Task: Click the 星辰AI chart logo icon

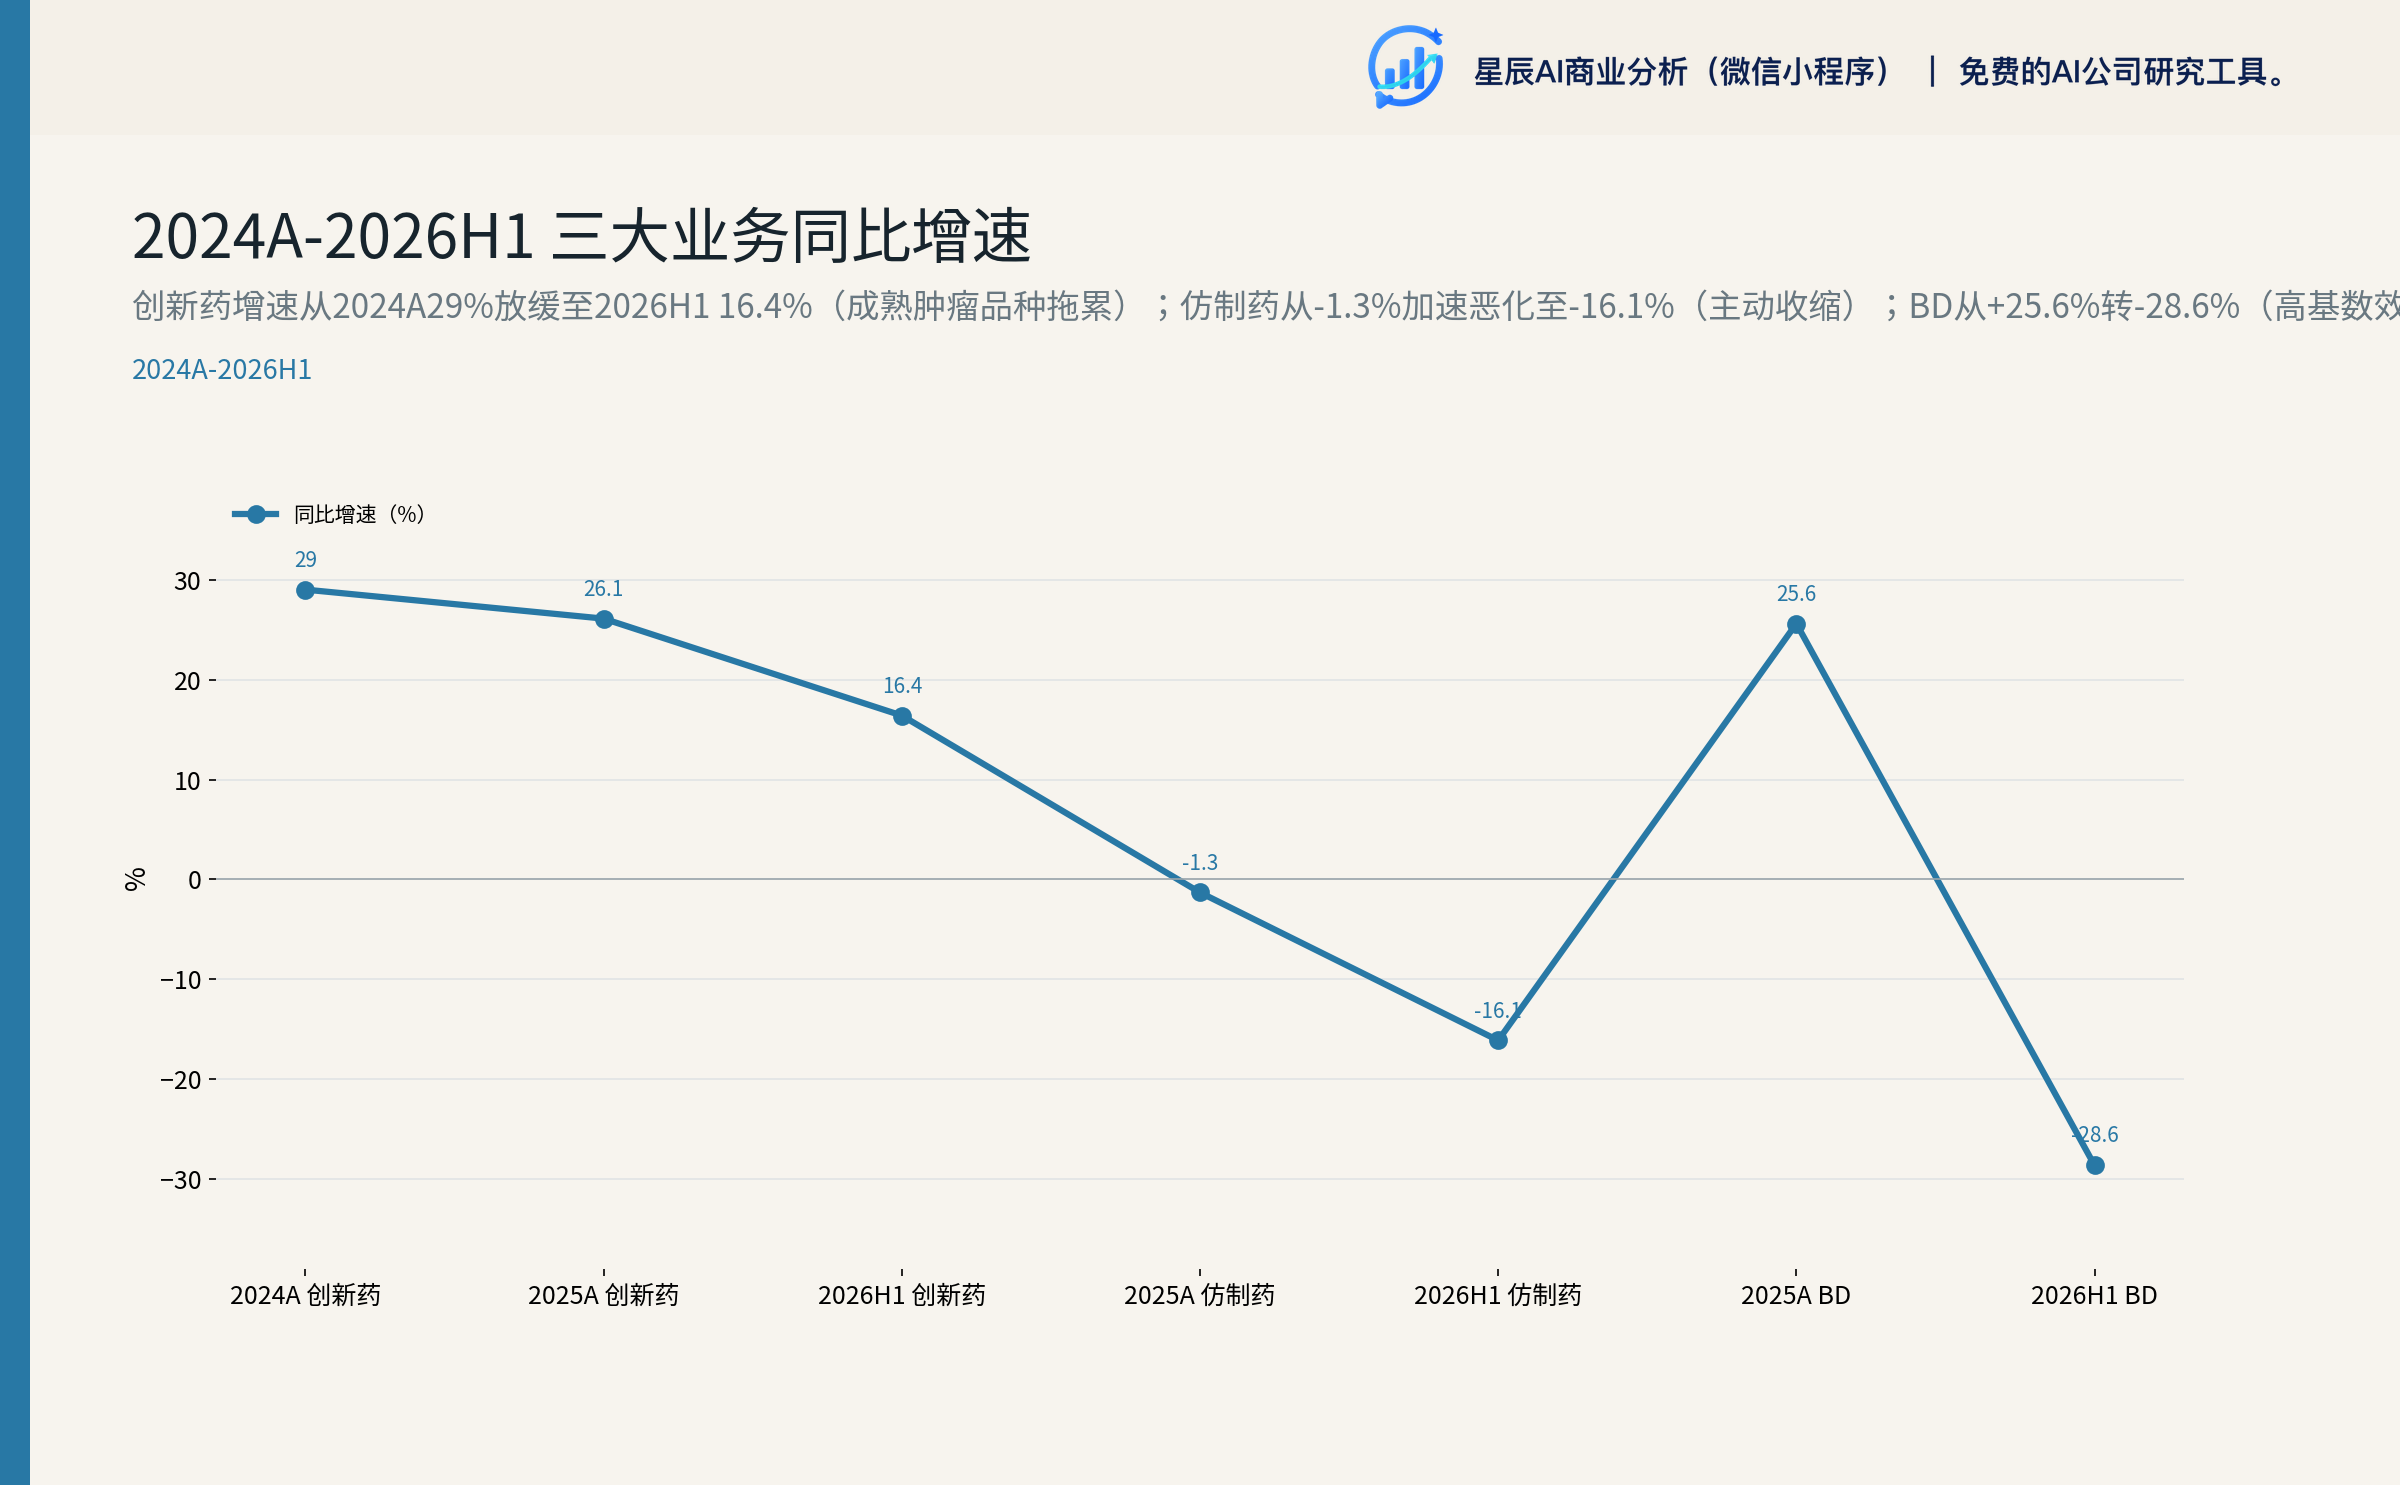Action: [x=1405, y=67]
